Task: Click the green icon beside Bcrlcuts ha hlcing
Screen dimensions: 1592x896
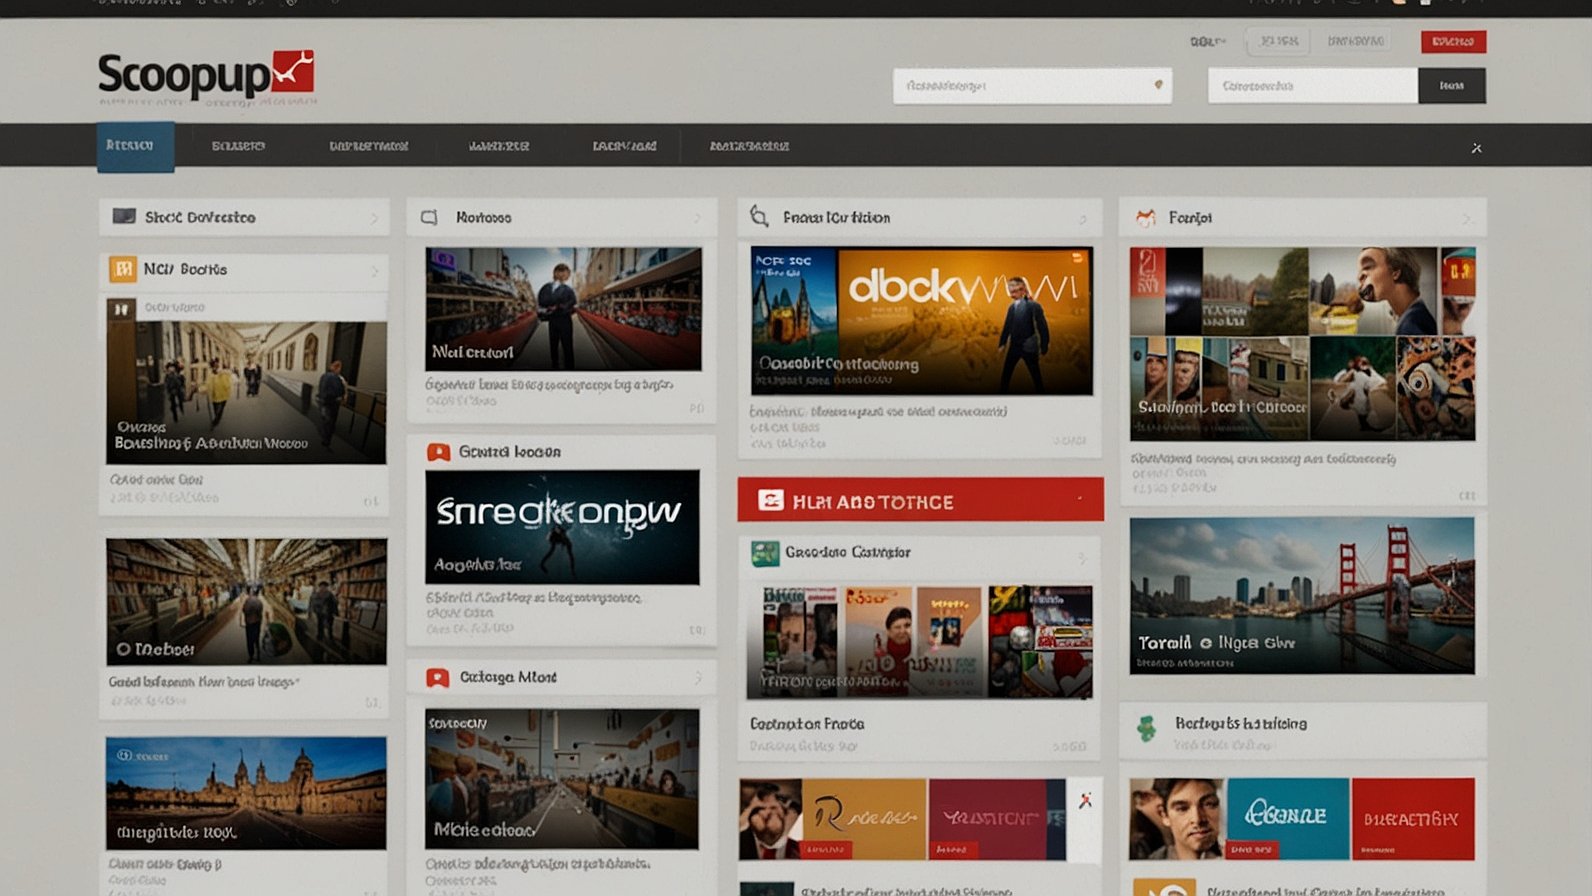Action: point(1147,727)
